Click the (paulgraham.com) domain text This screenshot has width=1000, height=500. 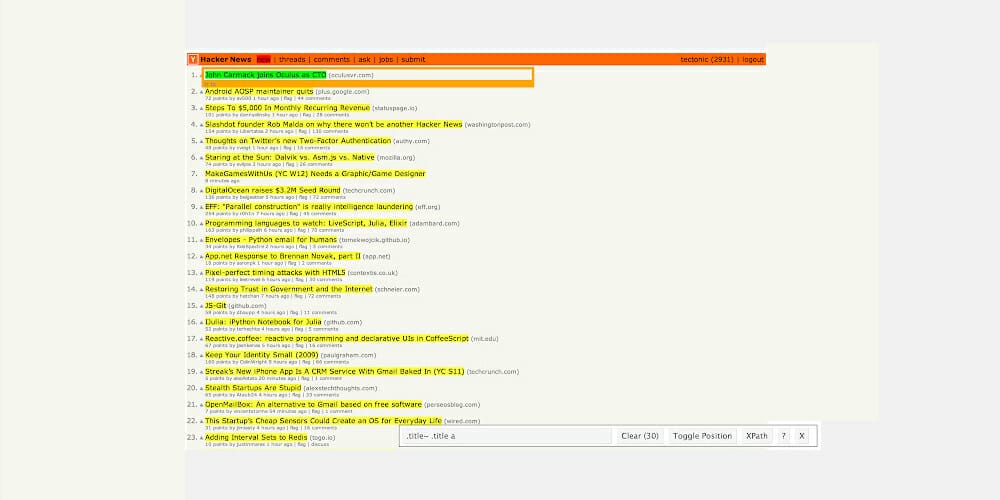348,355
